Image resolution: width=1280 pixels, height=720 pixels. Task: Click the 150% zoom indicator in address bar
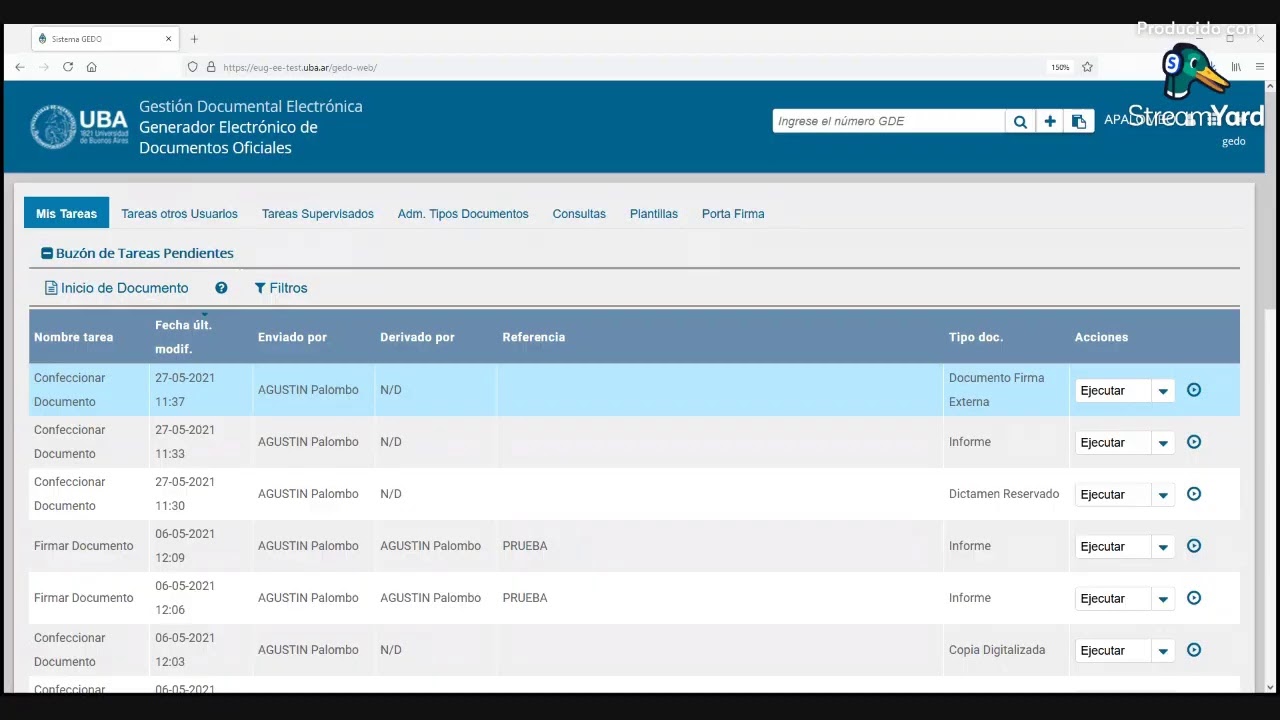pyautogui.click(x=1059, y=68)
